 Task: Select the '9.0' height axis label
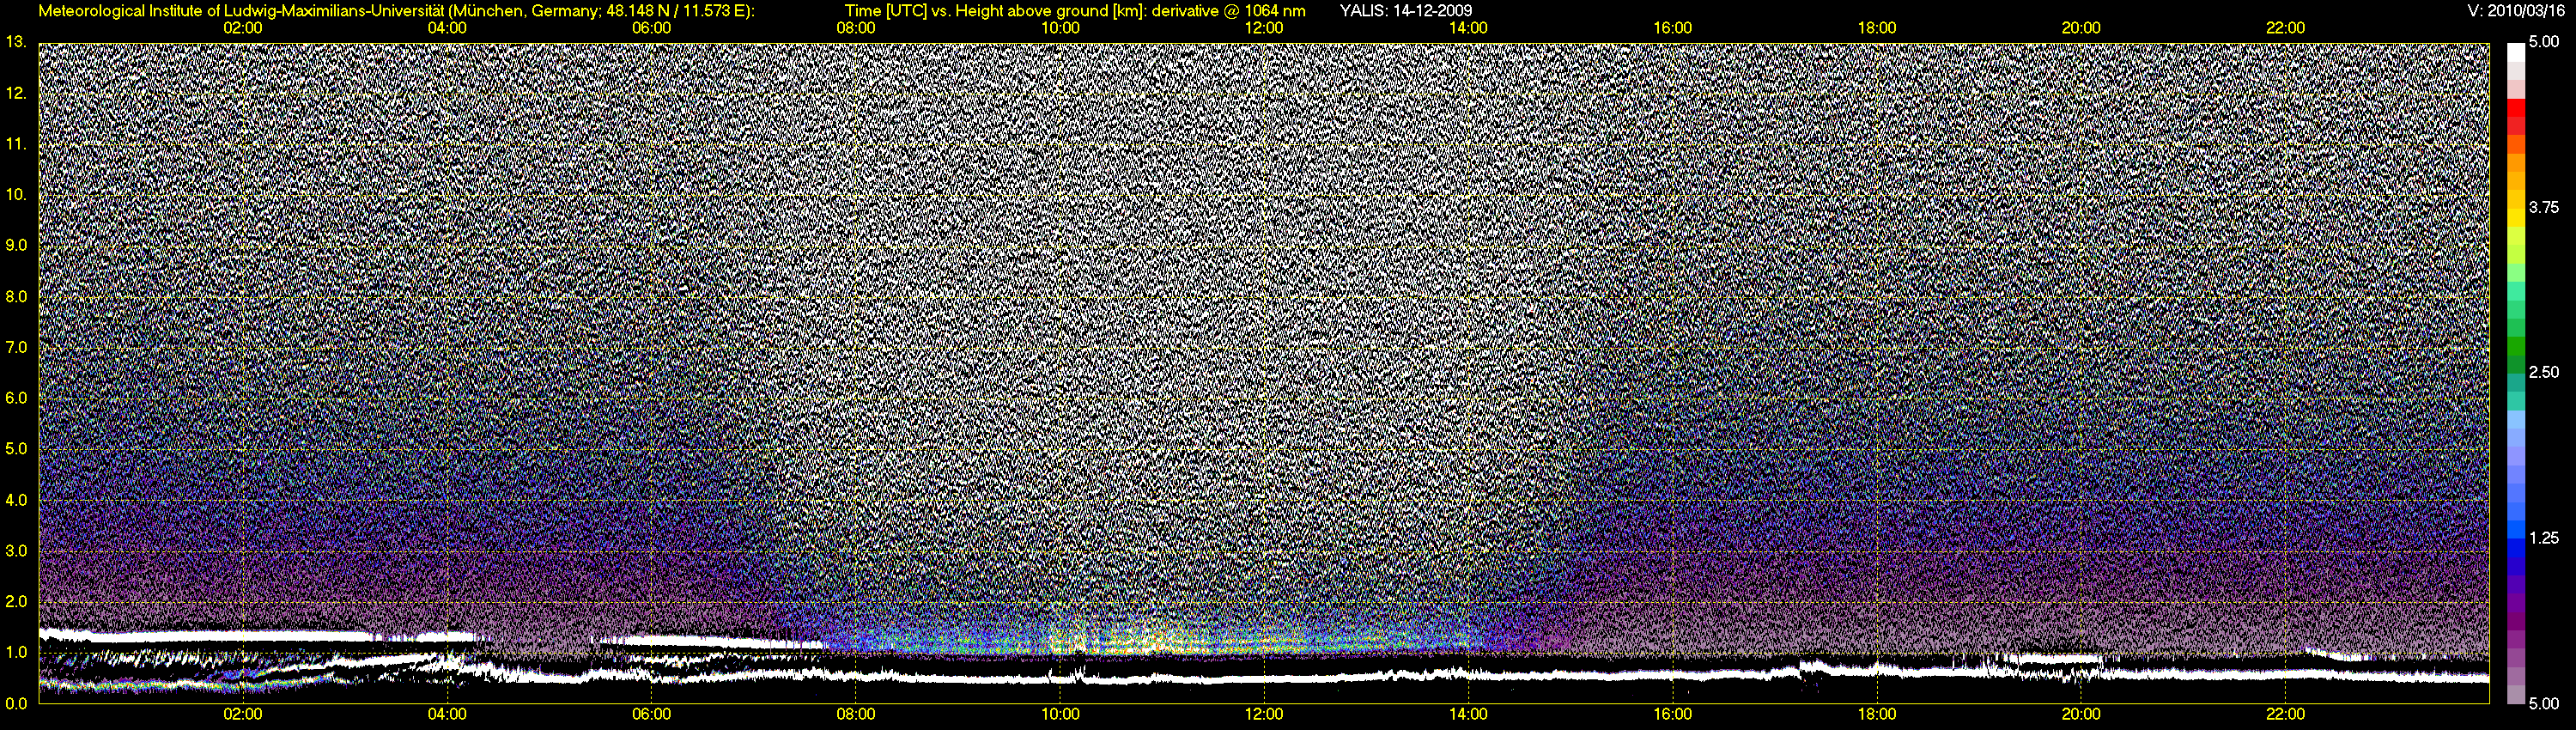pyautogui.click(x=16, y=245)
